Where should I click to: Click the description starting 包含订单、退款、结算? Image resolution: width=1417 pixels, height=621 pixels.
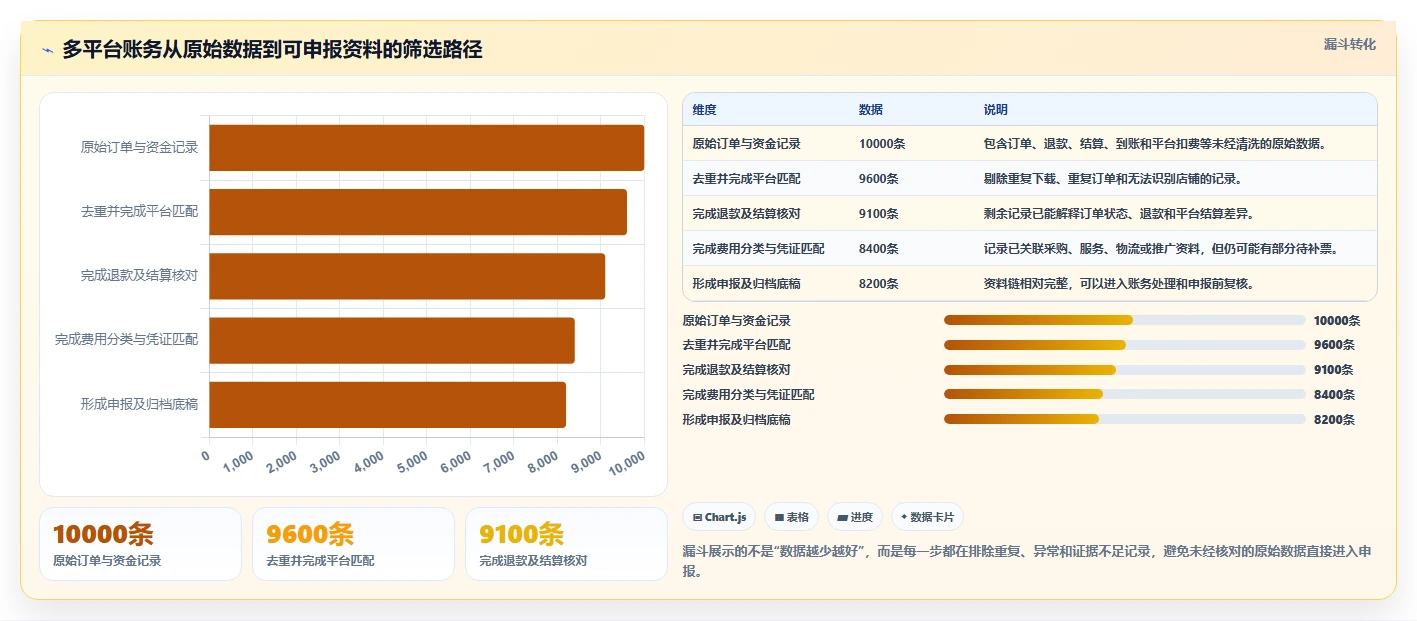point(1154,144)
